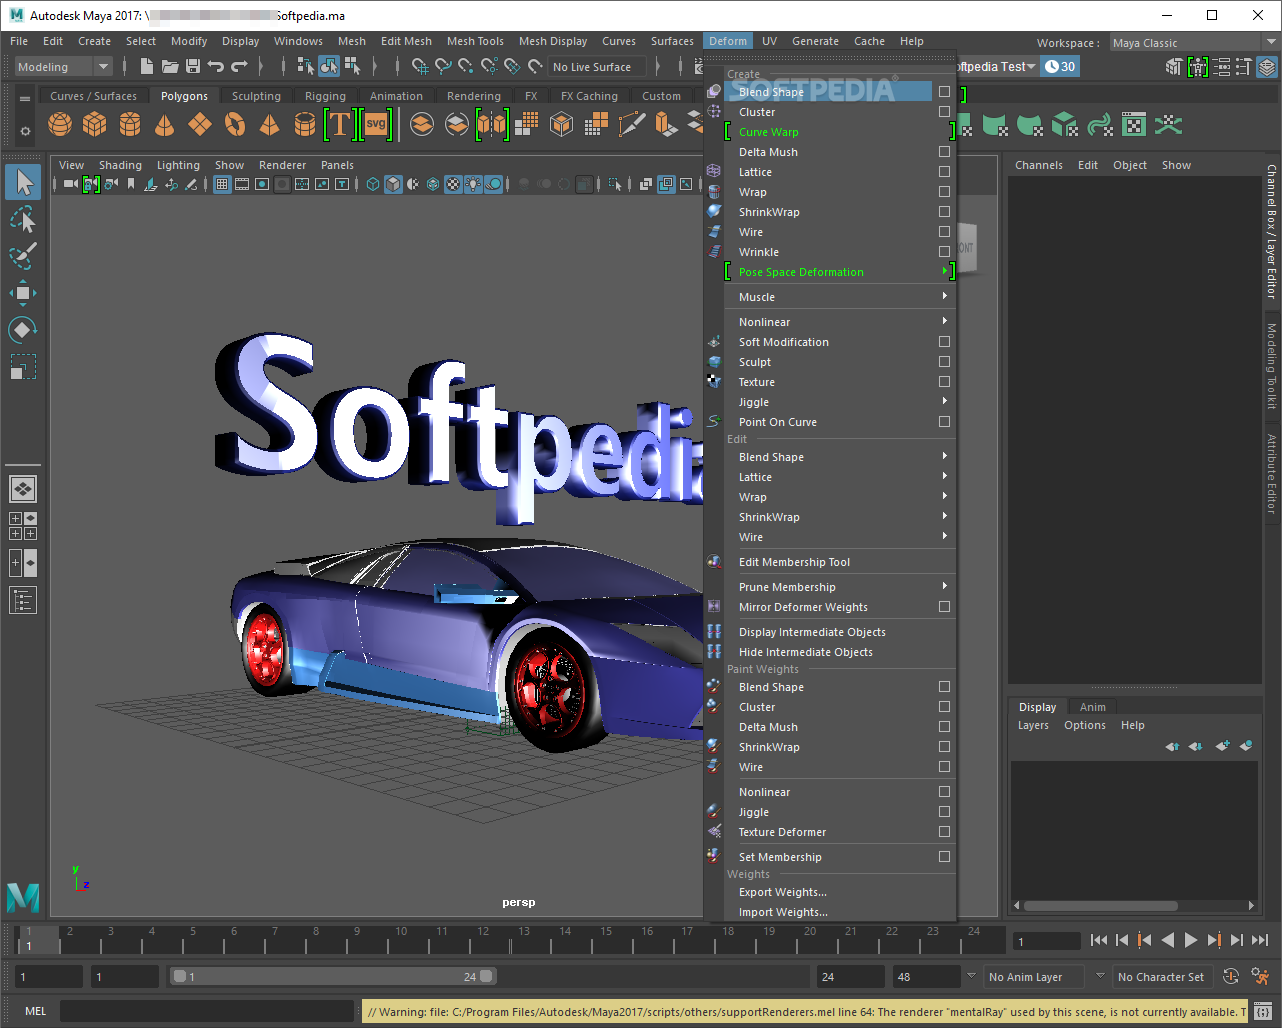
Task: Click the polygon Type text tool icon
Action: 340,124
